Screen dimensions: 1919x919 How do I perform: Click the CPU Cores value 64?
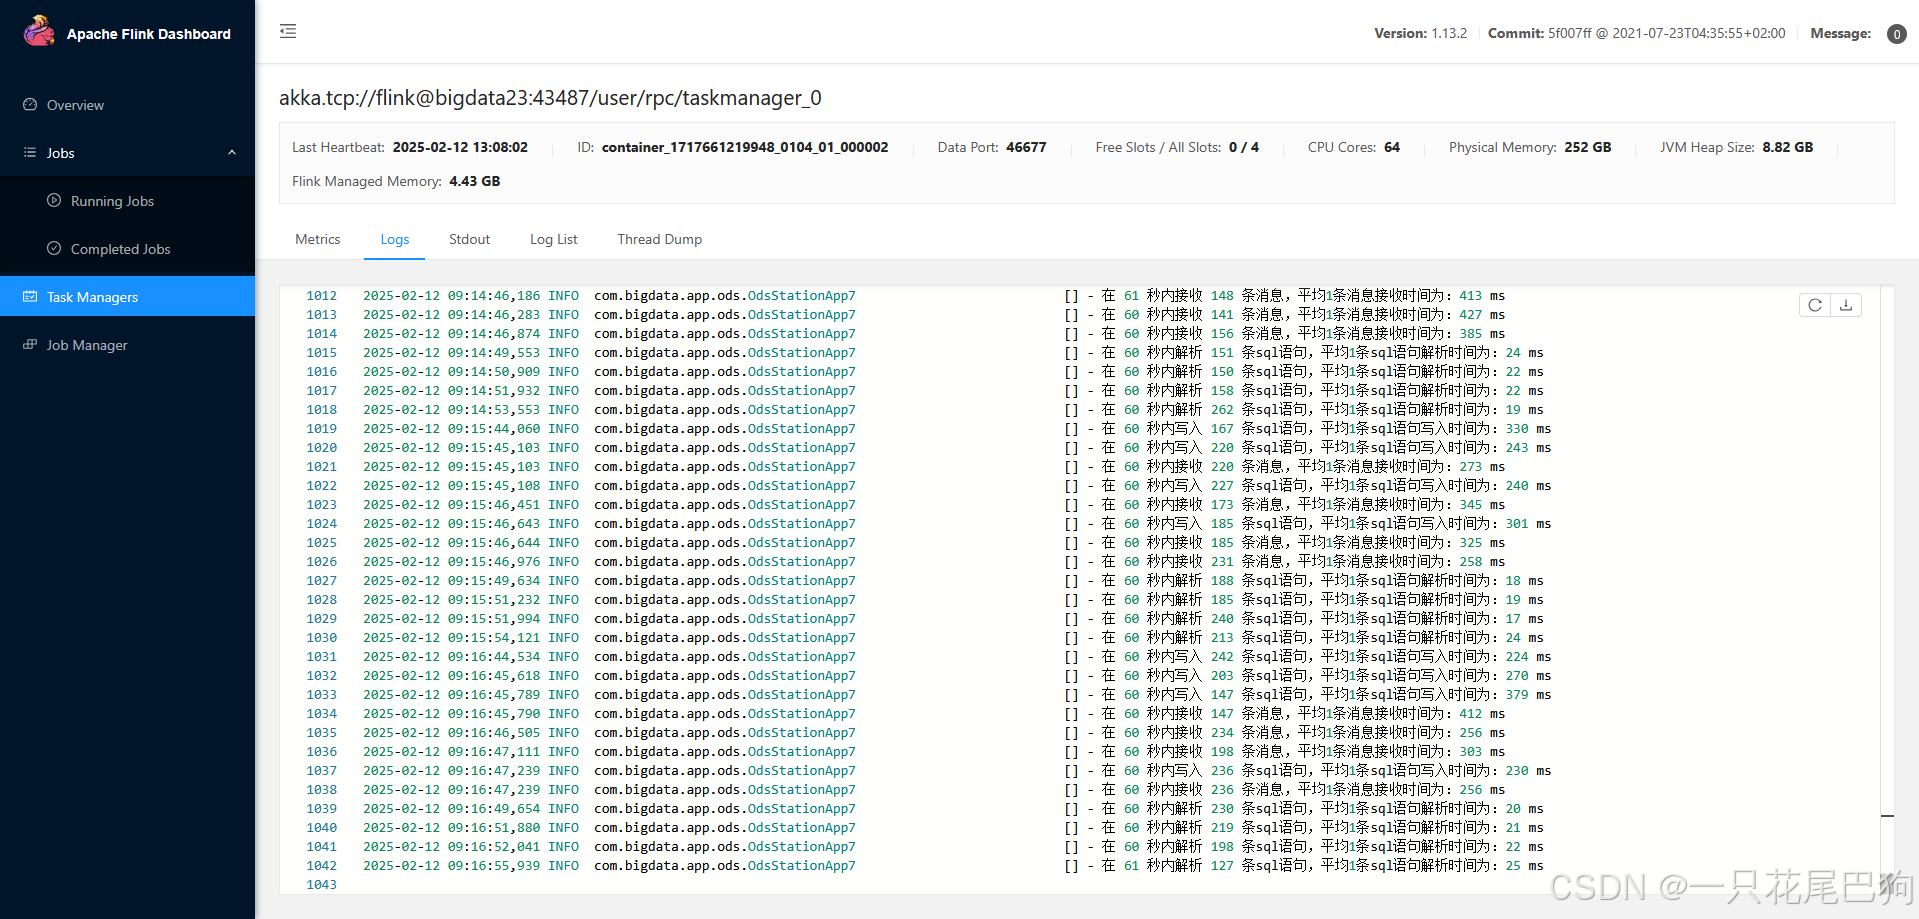(x=1392, y=147)
